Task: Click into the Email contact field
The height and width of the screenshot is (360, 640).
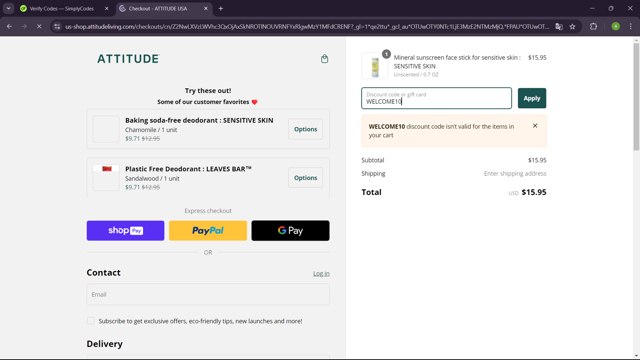Action: pyautogui.click(x=208, y=294)
